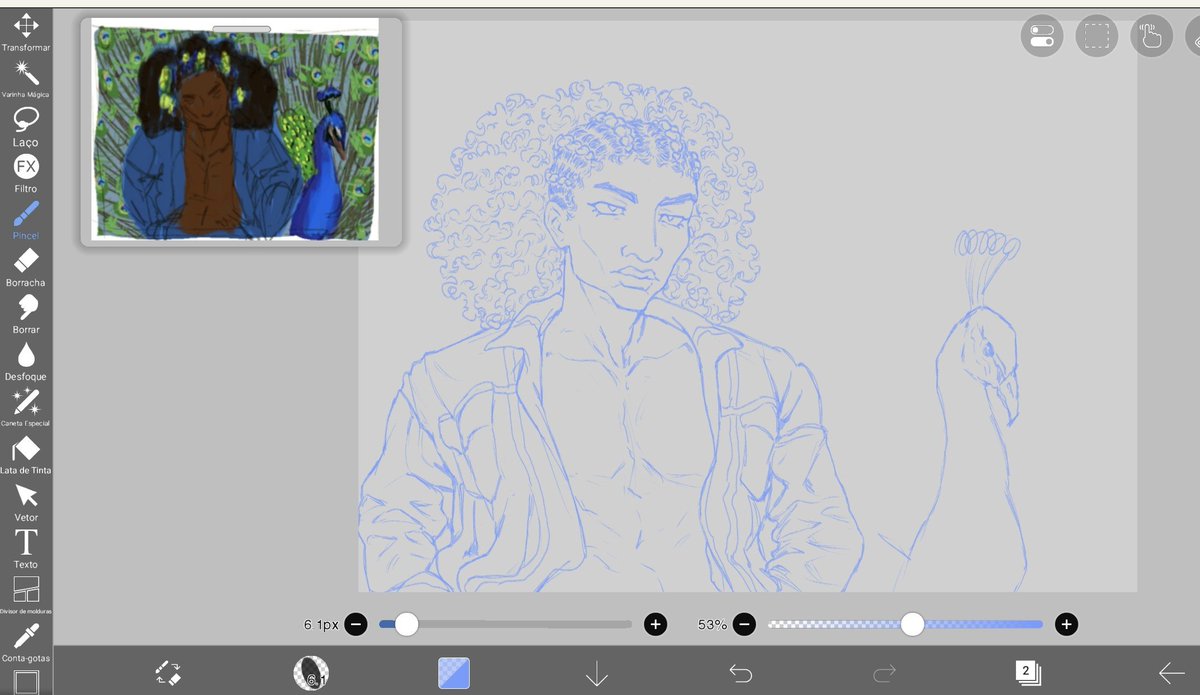Select the Texto tool

point(26,550)
